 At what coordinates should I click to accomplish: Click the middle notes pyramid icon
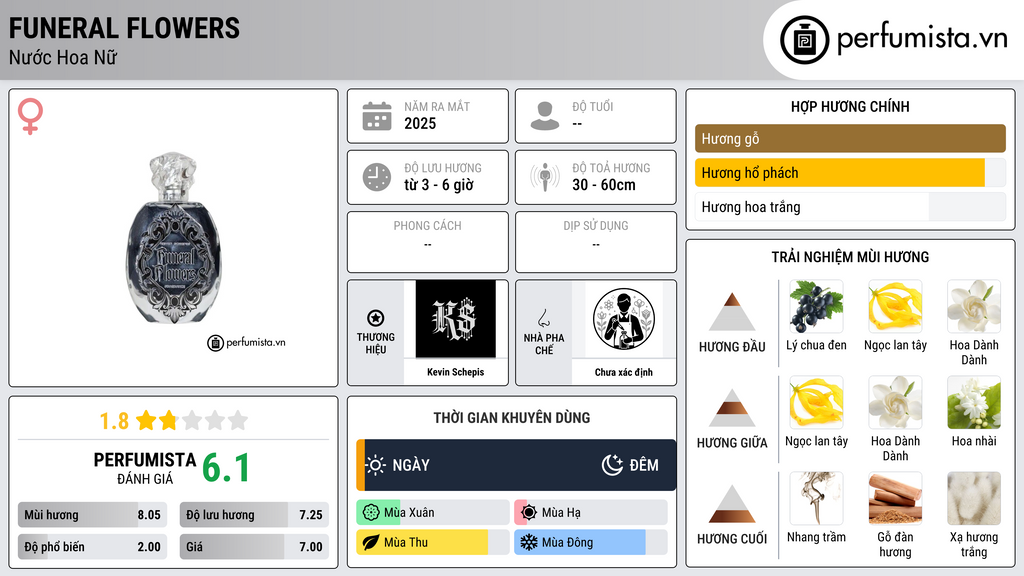point(732,408)
